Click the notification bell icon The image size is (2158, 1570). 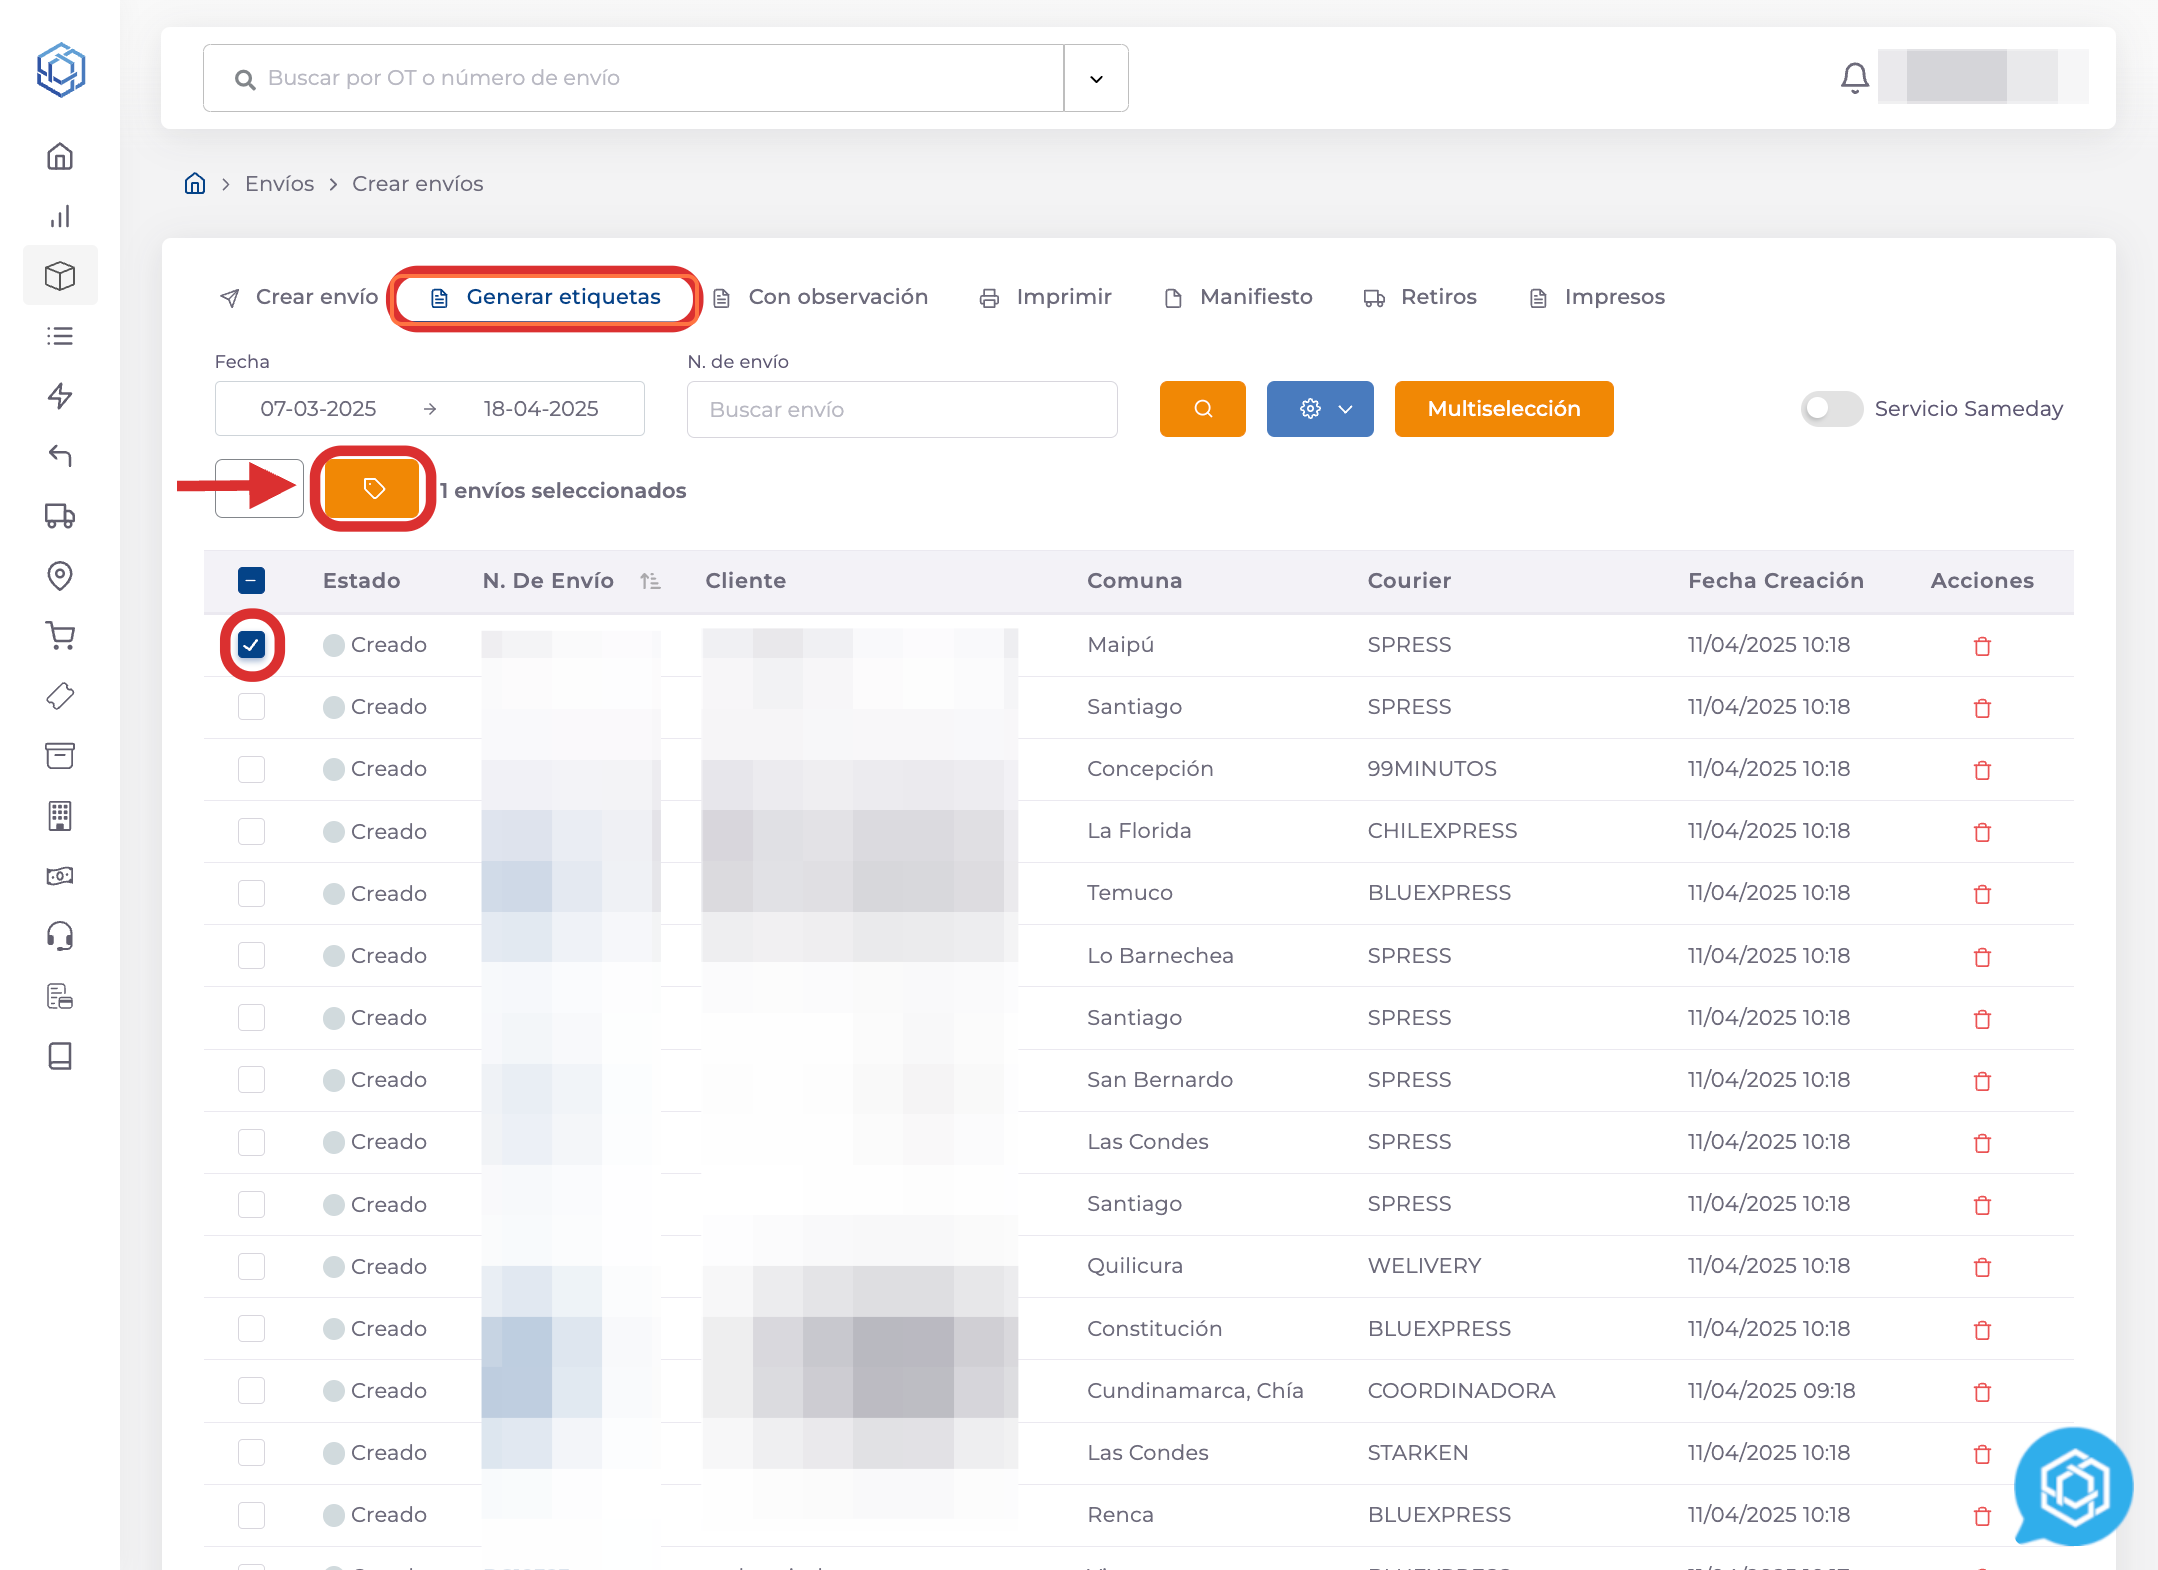pyautogui.click(x=1854, y=78)
